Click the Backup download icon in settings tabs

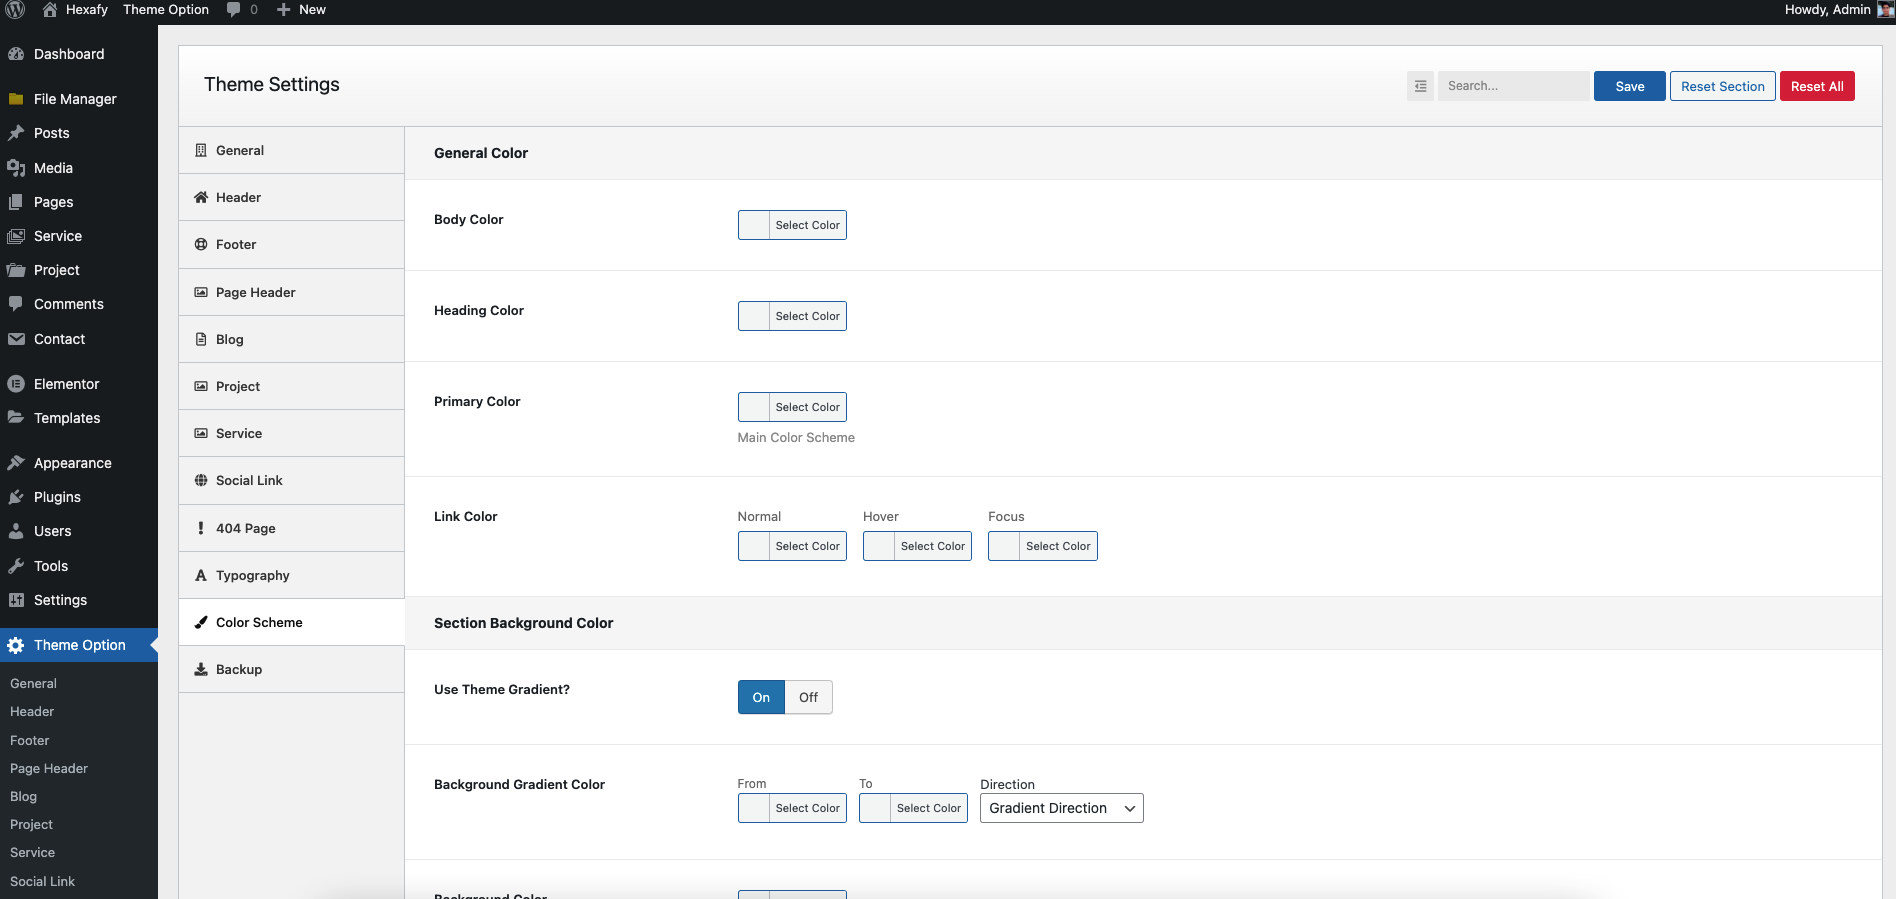(x=201, y=669)
